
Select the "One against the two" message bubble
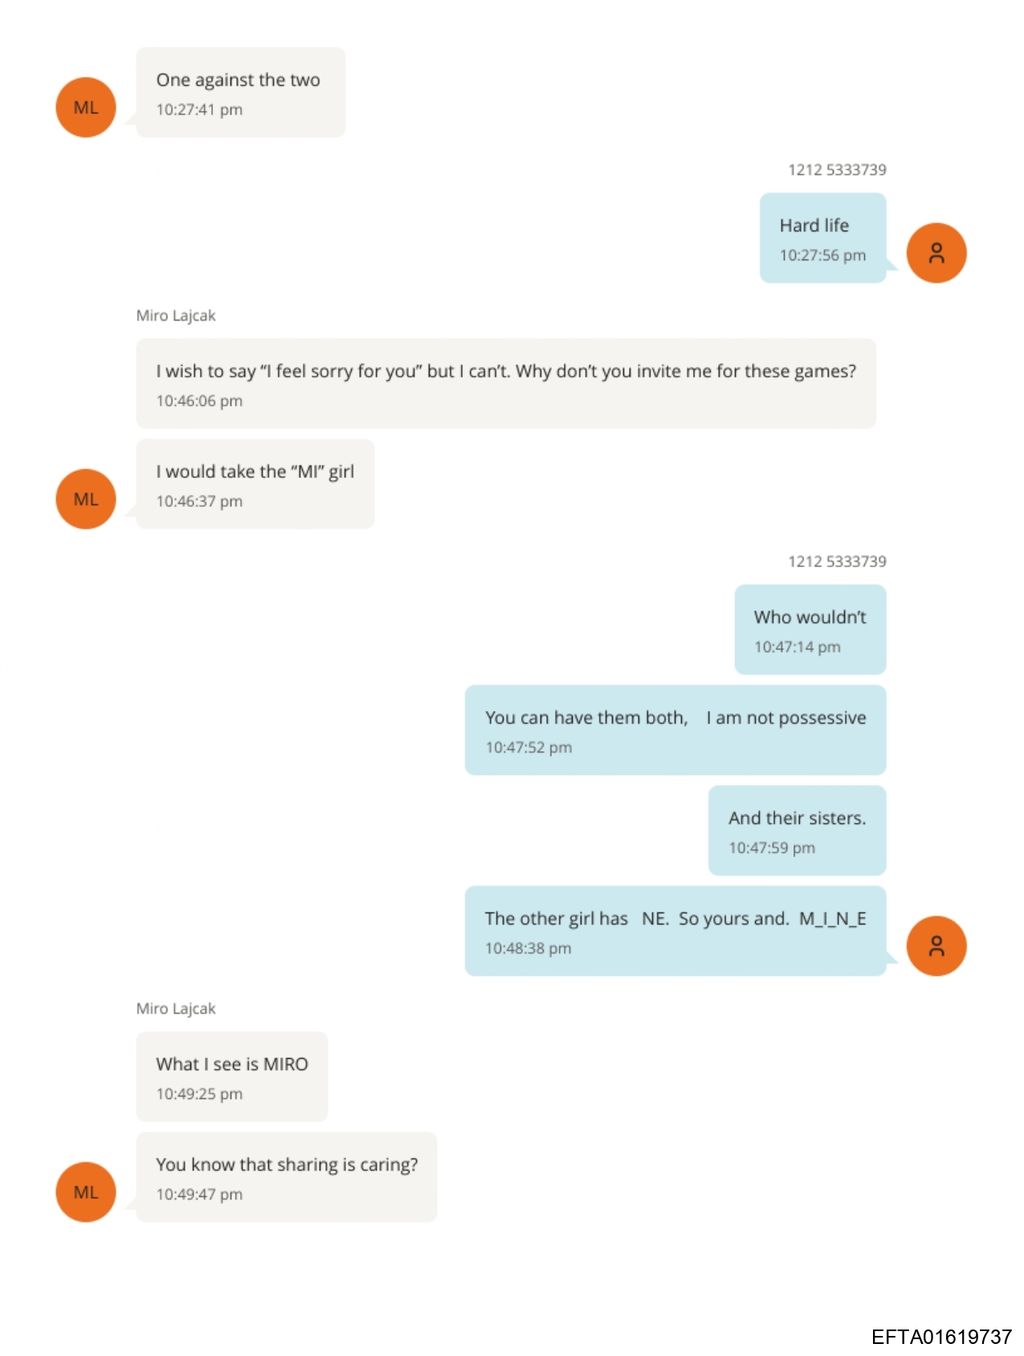(x=240, y=92)
